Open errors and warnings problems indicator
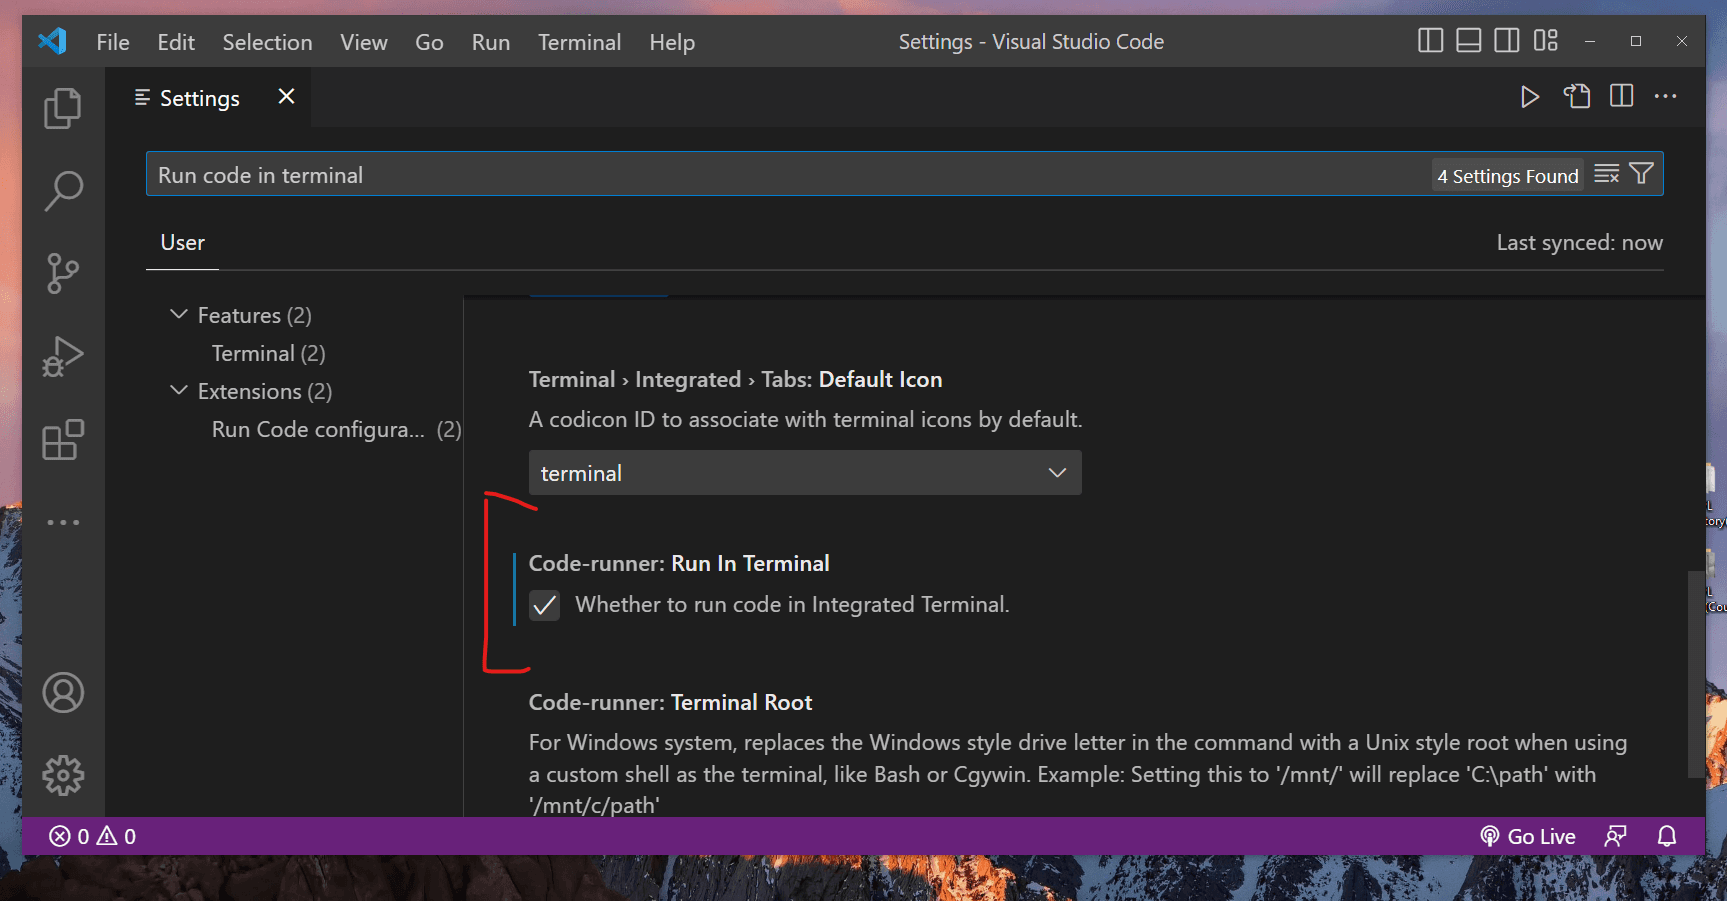Viewport: 1727px width, 901px height. [93, 836]
